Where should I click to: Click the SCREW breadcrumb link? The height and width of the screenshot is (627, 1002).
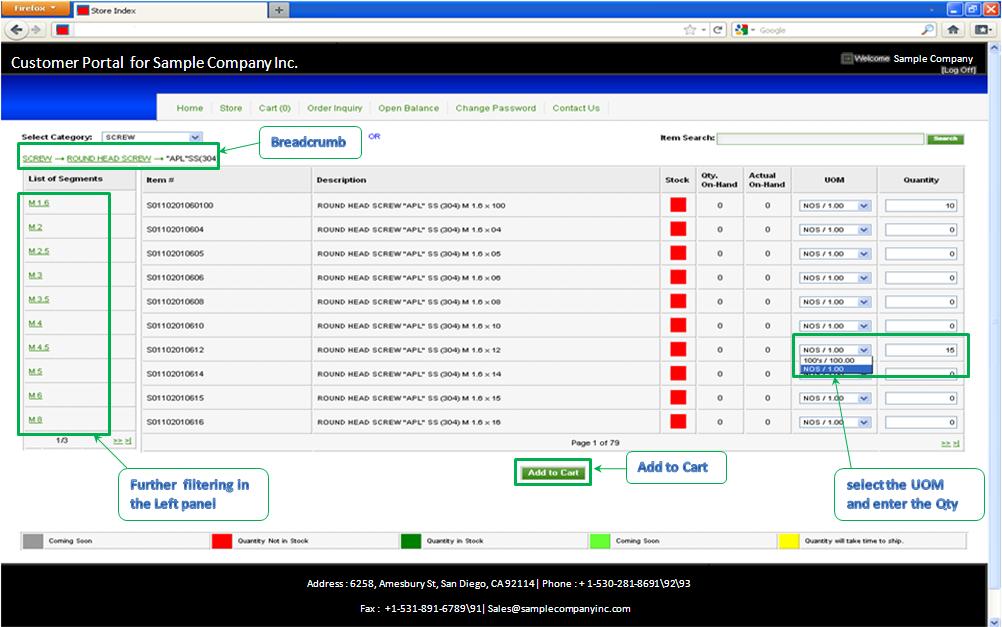coord(37,159)
